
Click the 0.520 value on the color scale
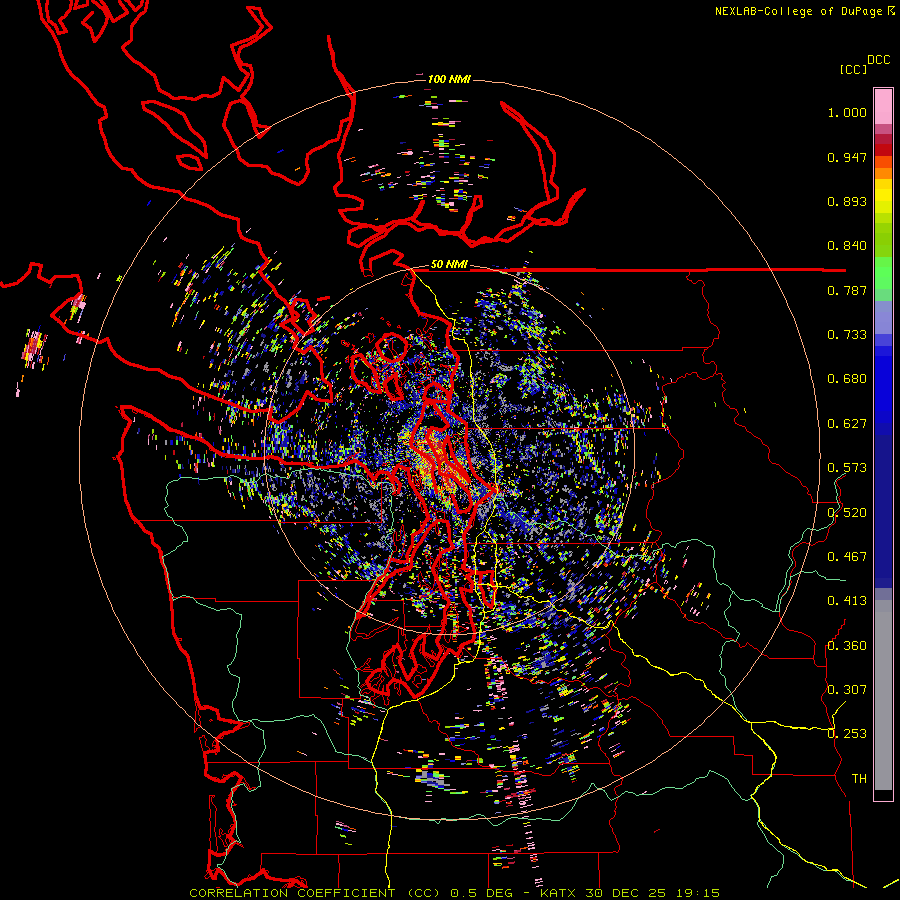click(847, 513)
